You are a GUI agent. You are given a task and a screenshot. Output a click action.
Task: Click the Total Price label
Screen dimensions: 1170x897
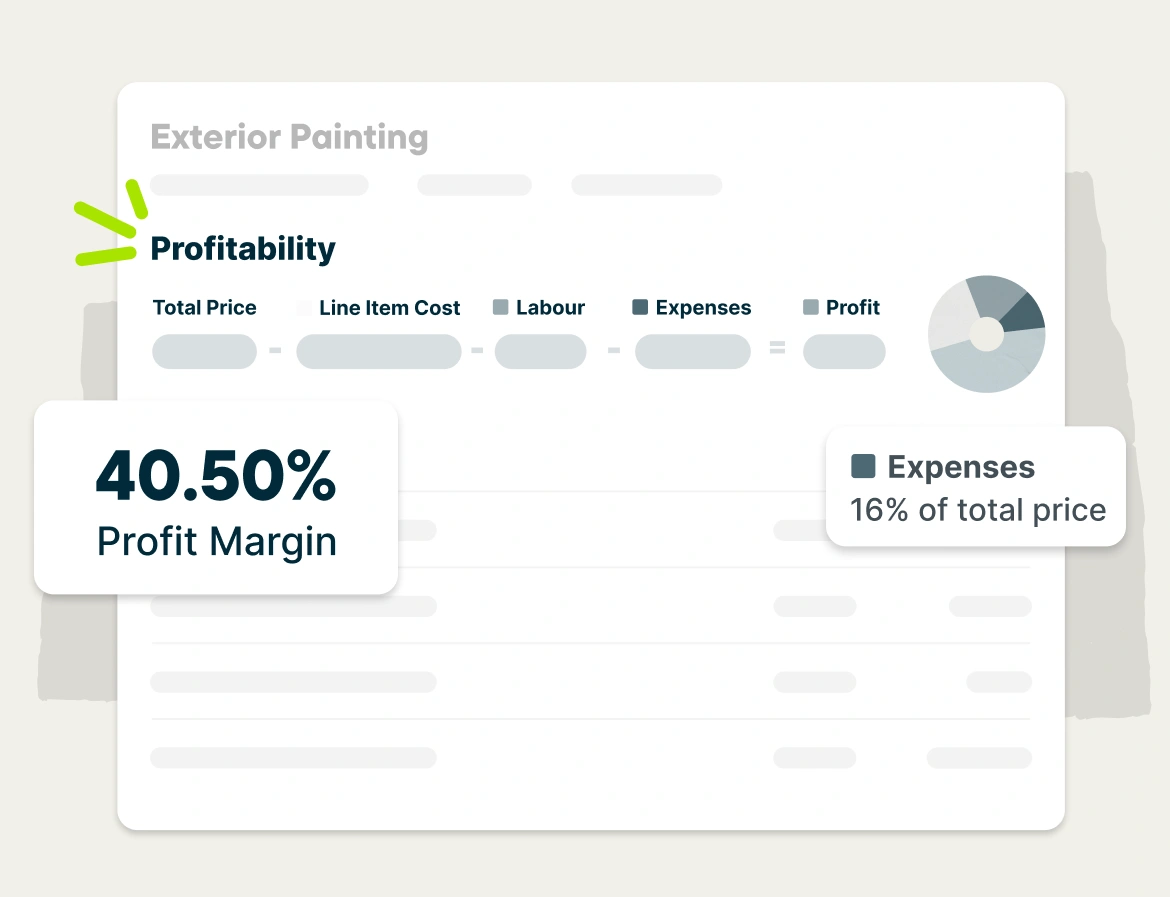[204, 307]
